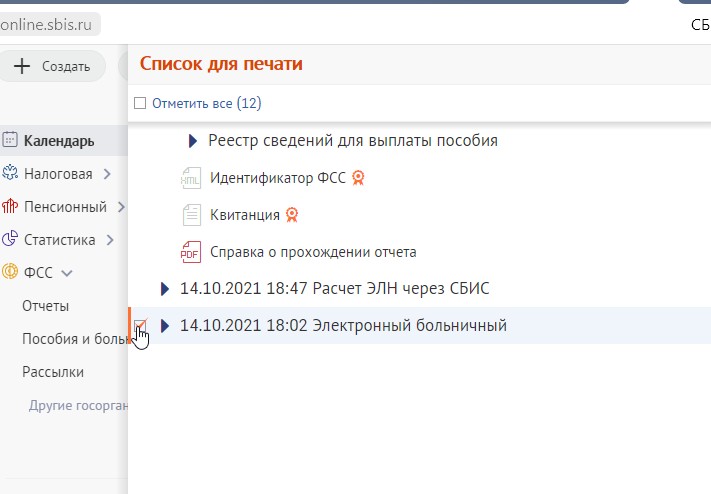The image size is (711, 494).
Task: Select Реестр сведений для выплаты пособия text
Action: tap(353, 141)
